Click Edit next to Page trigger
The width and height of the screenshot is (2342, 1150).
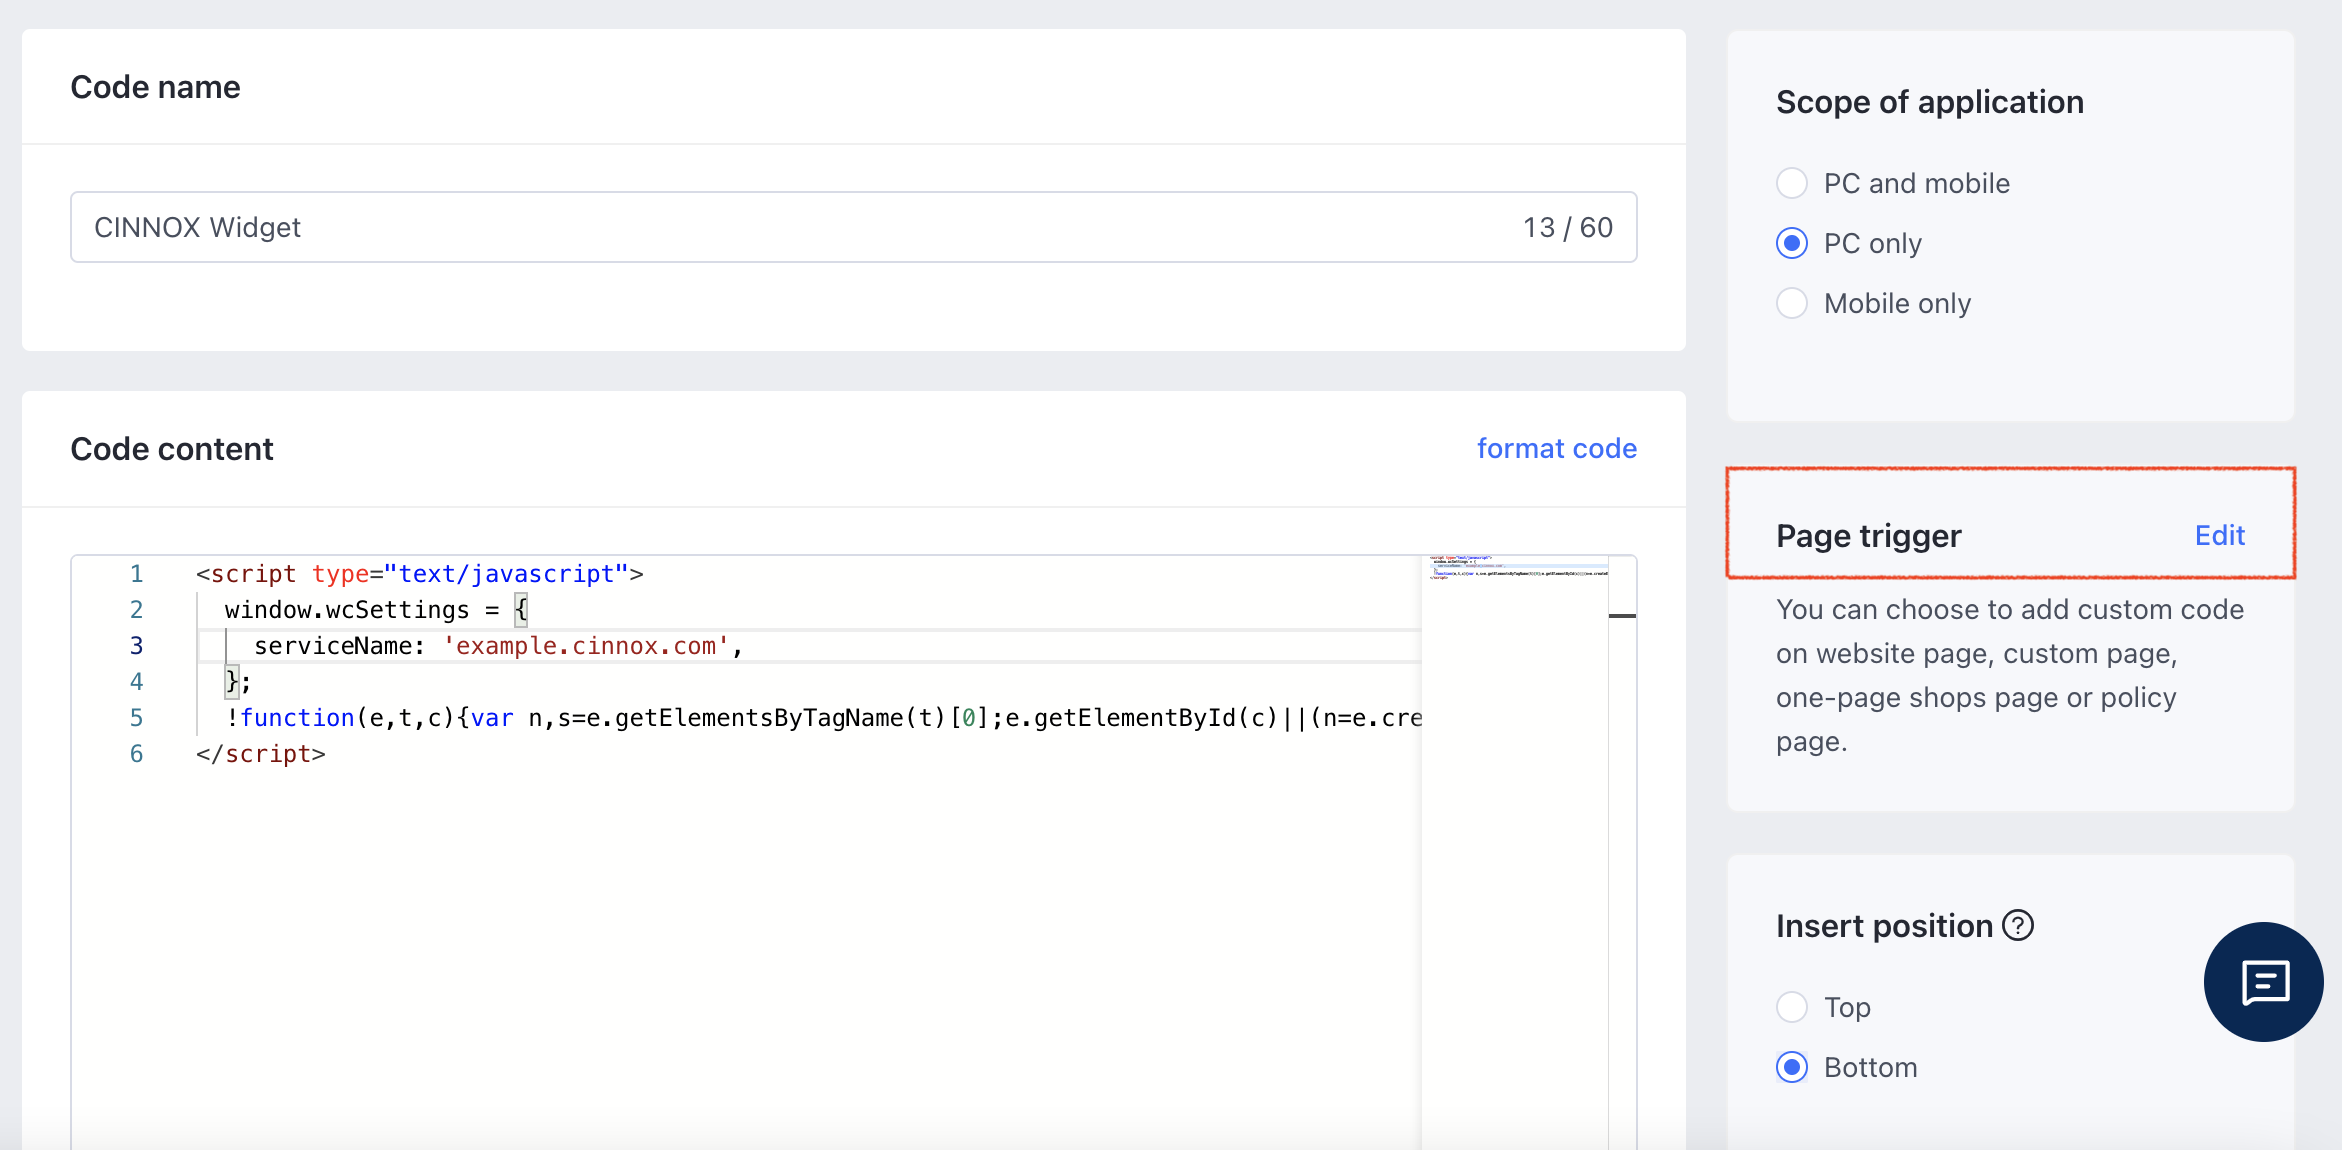click(x=2220, y=535)
